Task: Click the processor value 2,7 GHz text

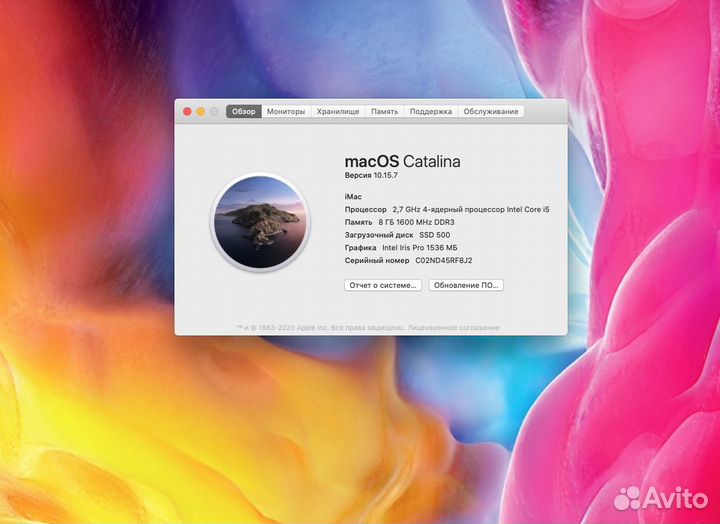Action: [471, 209]
